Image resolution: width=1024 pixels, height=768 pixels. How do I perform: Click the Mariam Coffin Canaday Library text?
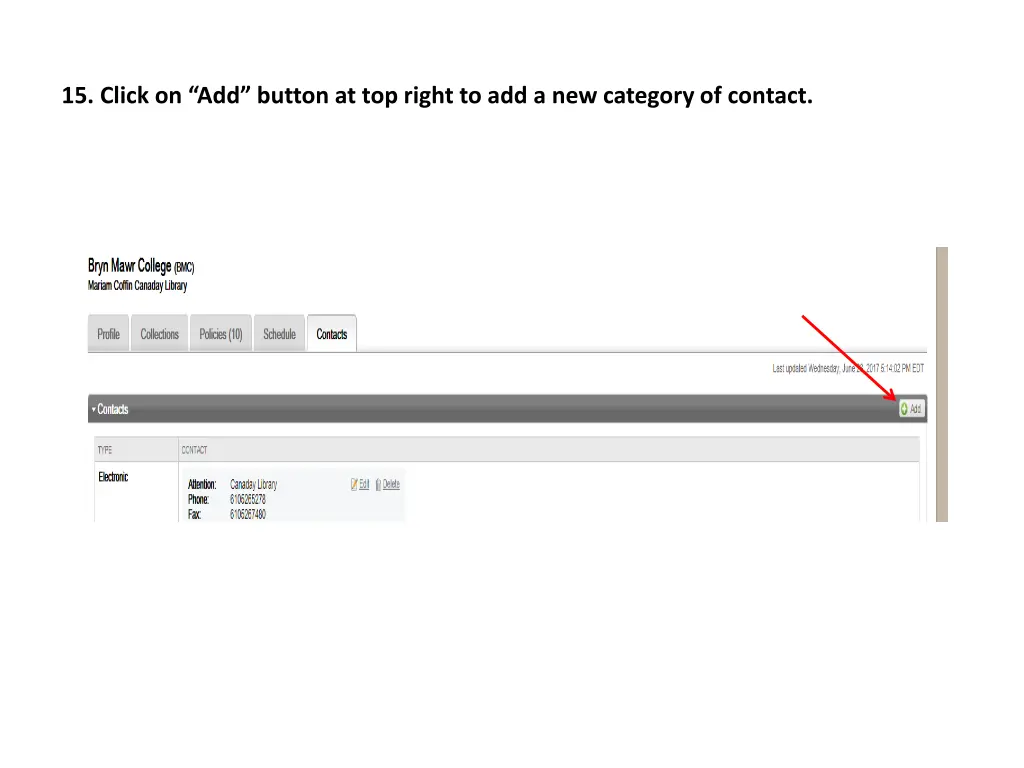point(137,285)
